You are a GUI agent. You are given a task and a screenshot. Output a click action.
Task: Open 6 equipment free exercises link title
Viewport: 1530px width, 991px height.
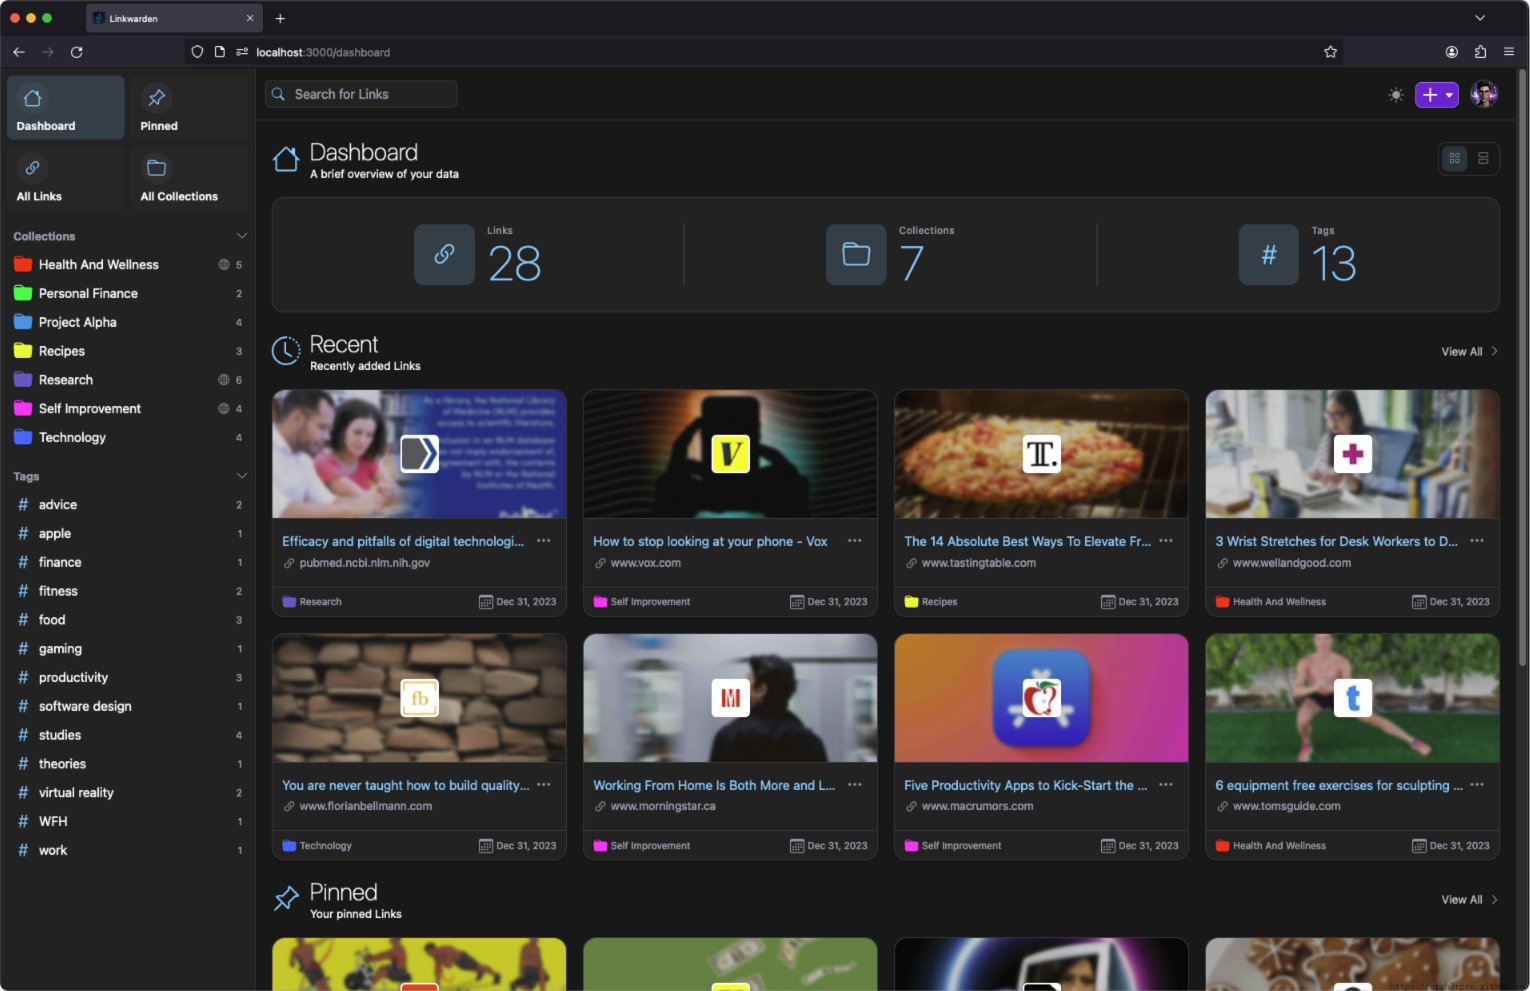(1339, 786)
